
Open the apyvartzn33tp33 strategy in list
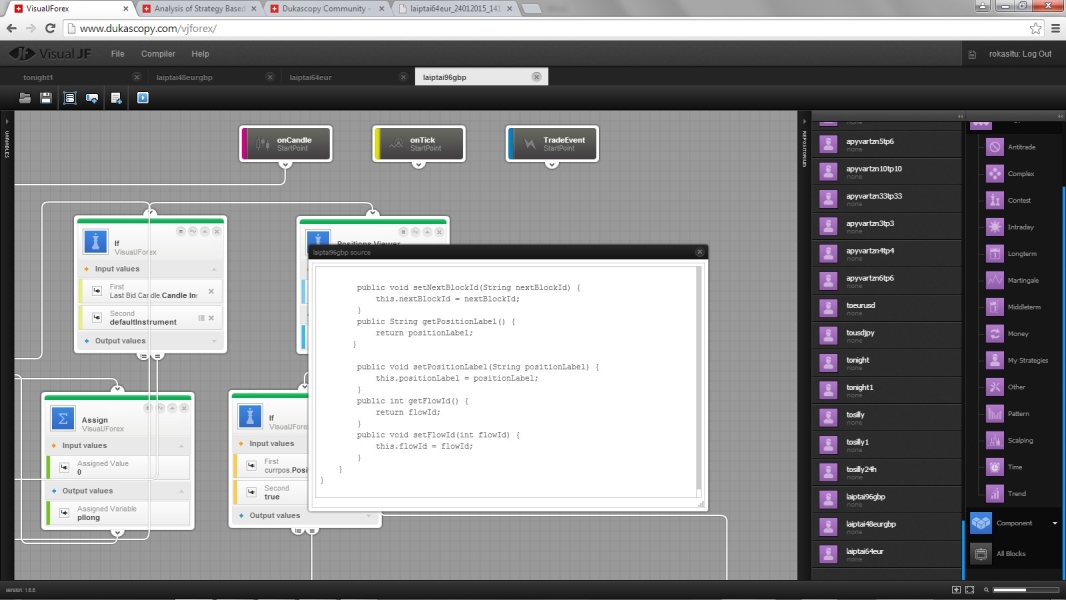click(887, 198)
